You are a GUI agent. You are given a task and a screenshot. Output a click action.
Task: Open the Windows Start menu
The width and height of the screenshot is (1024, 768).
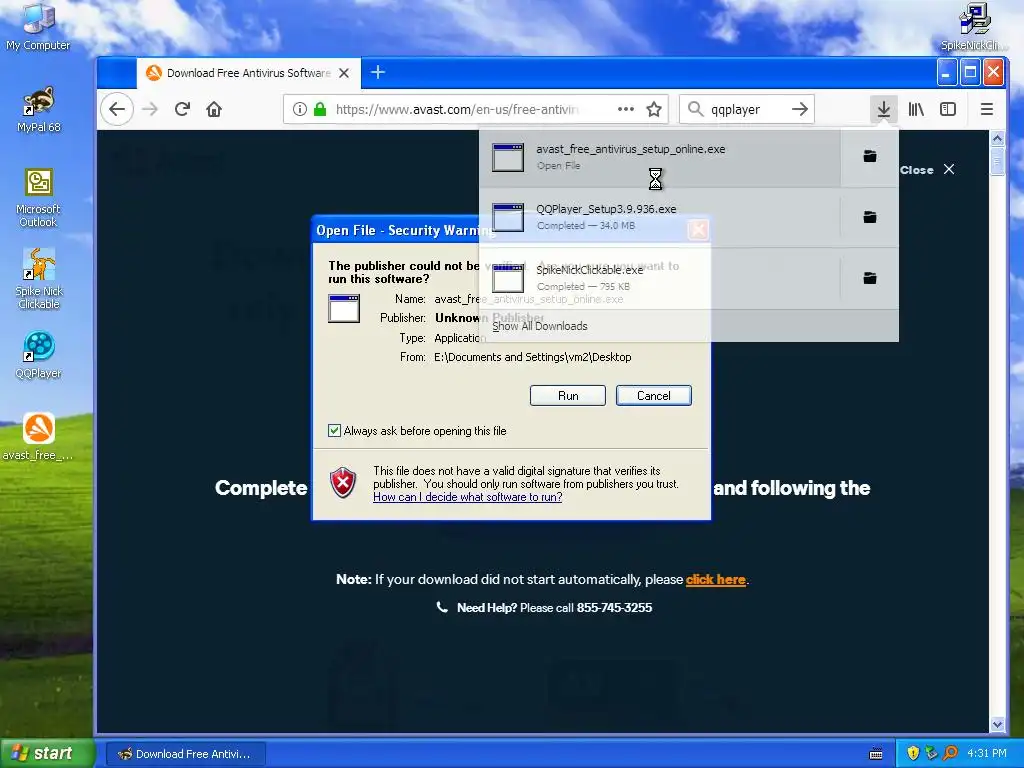coord(47,753)
